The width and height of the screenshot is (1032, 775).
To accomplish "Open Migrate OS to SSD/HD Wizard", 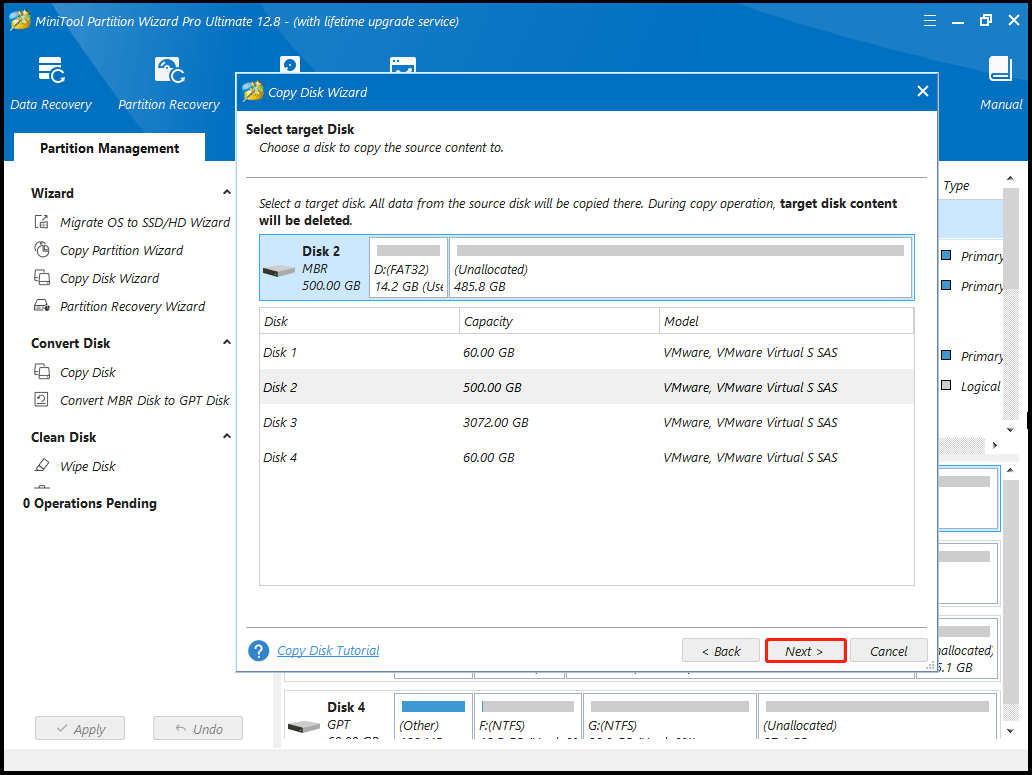I will (145, 222).
